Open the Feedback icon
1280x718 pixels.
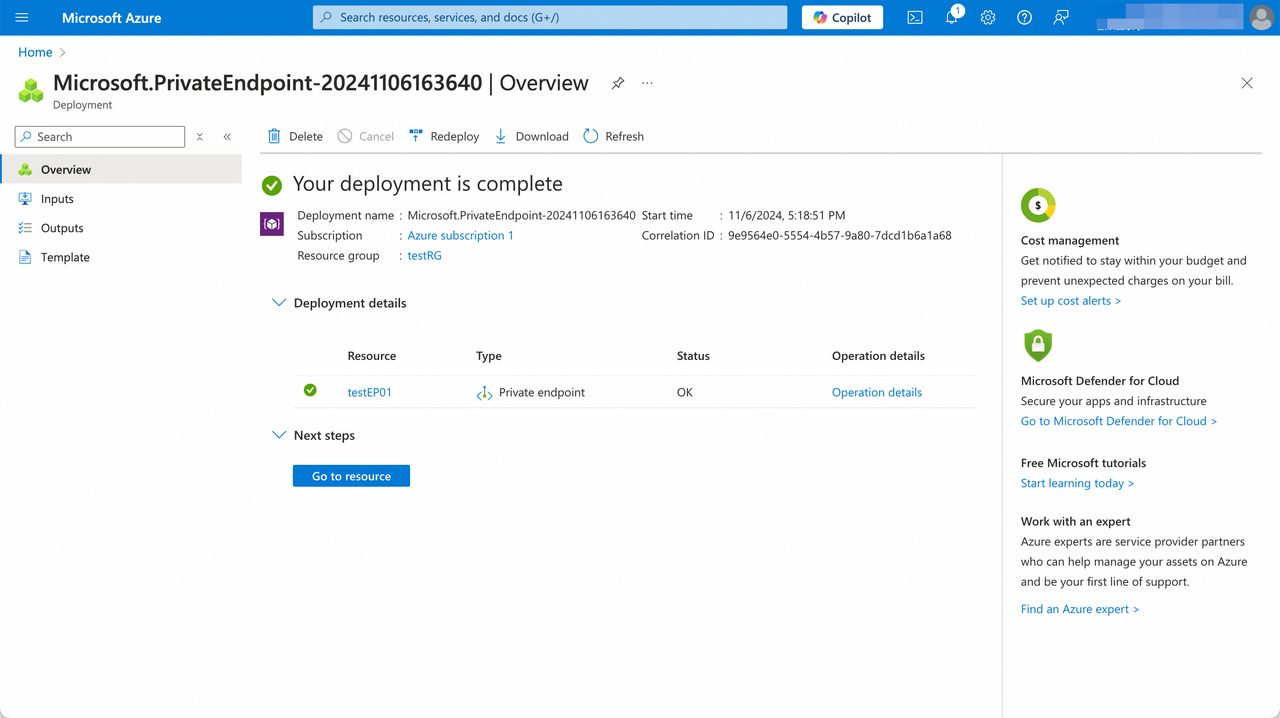(1060, 17)
